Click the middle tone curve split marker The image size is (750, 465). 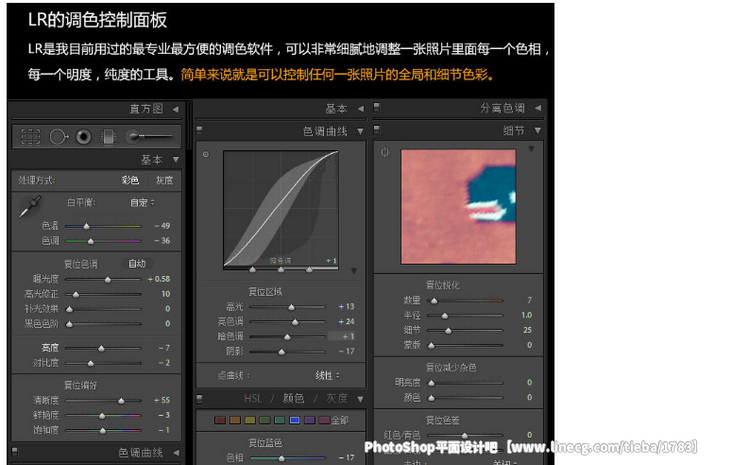(281, 270)
